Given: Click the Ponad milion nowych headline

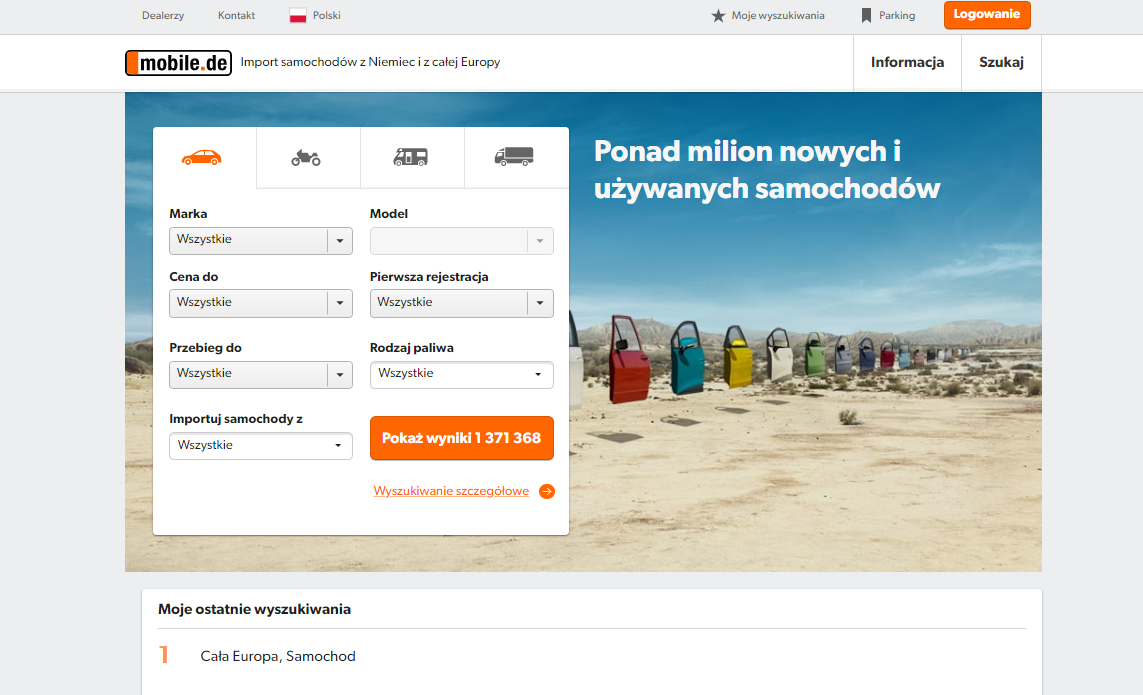Looking at the screenshot, I should [x=767, y=170].
